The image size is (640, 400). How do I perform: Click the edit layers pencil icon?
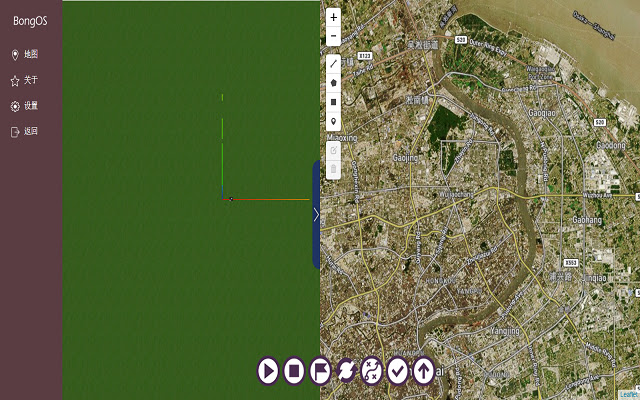[x=333, y=151]
